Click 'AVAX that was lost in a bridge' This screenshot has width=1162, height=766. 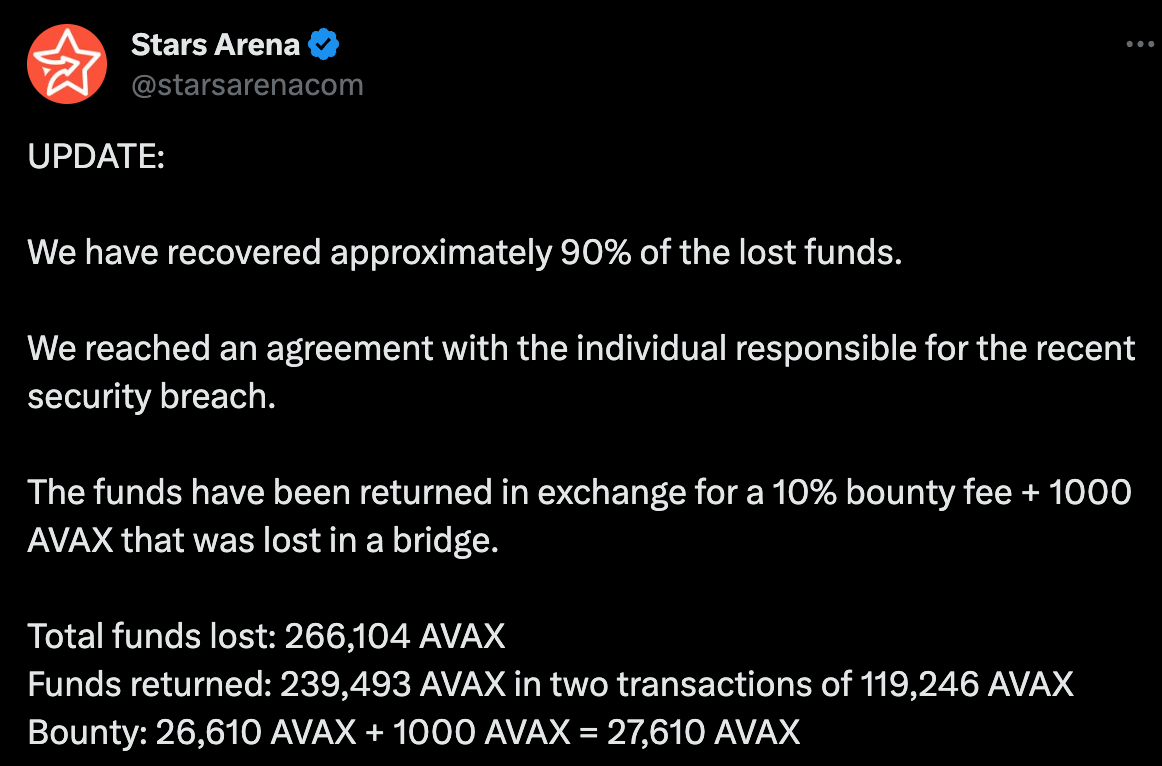263,540
